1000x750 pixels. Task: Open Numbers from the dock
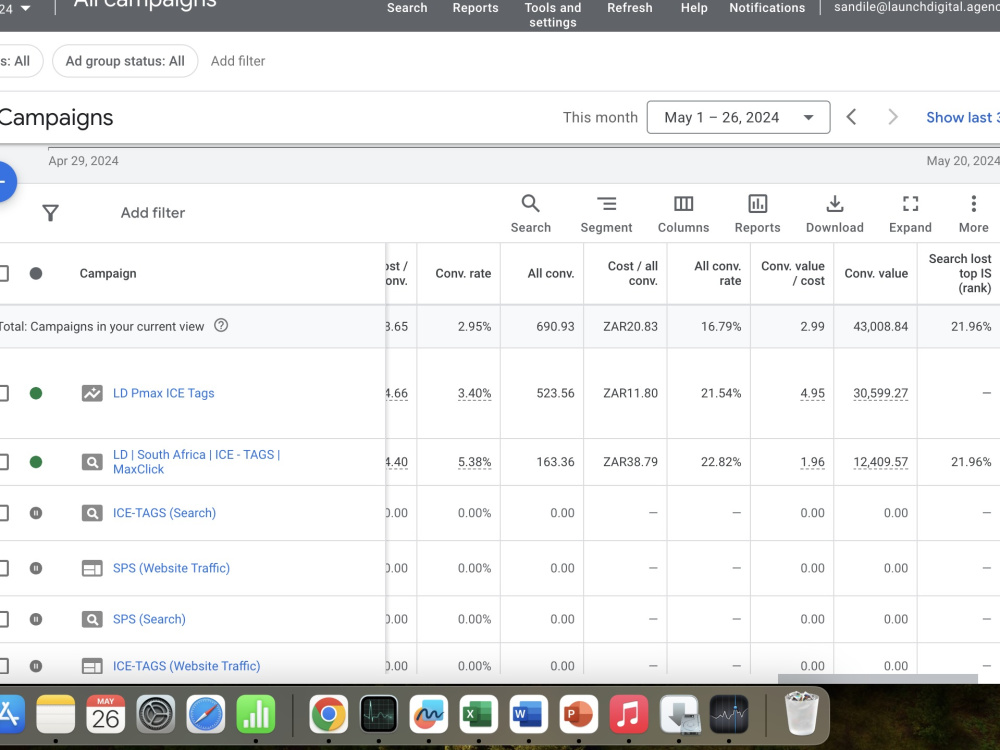(256, 714)
